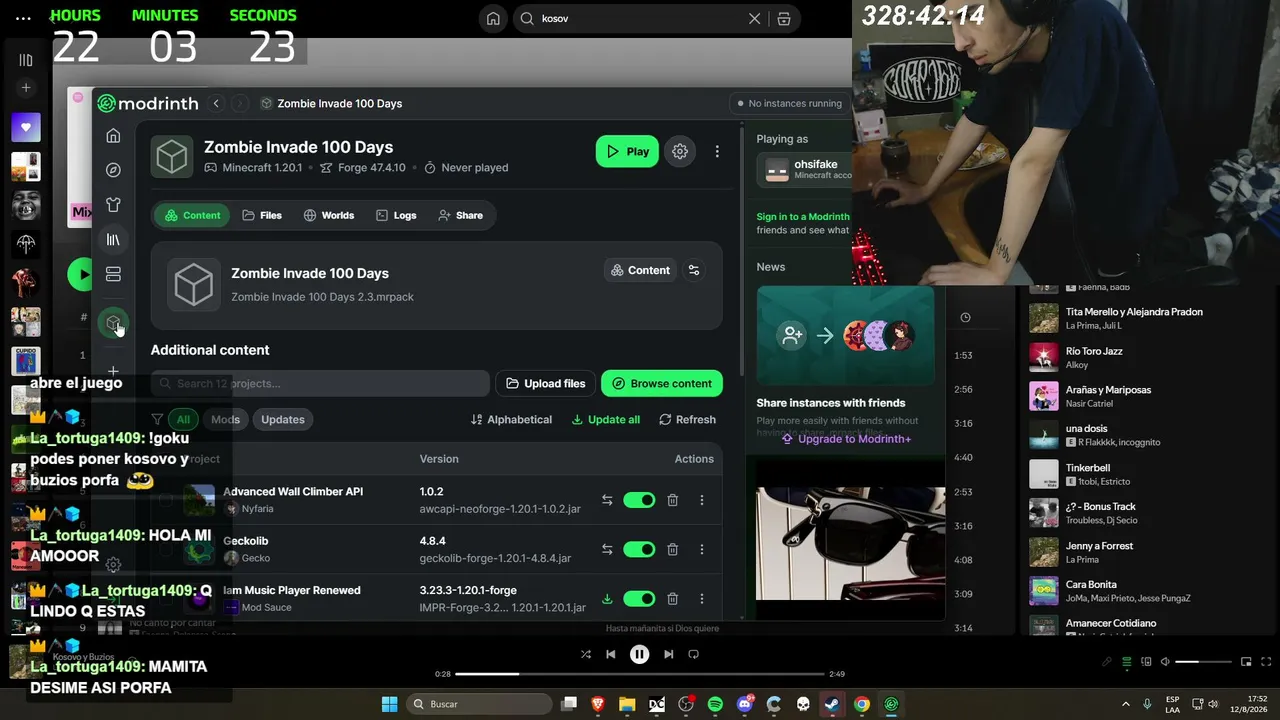The image size is (1280, 720).
Task: Open the Servers icon in Modrinth sidebar
Action: pyautogui.click(x=113, y=274)
